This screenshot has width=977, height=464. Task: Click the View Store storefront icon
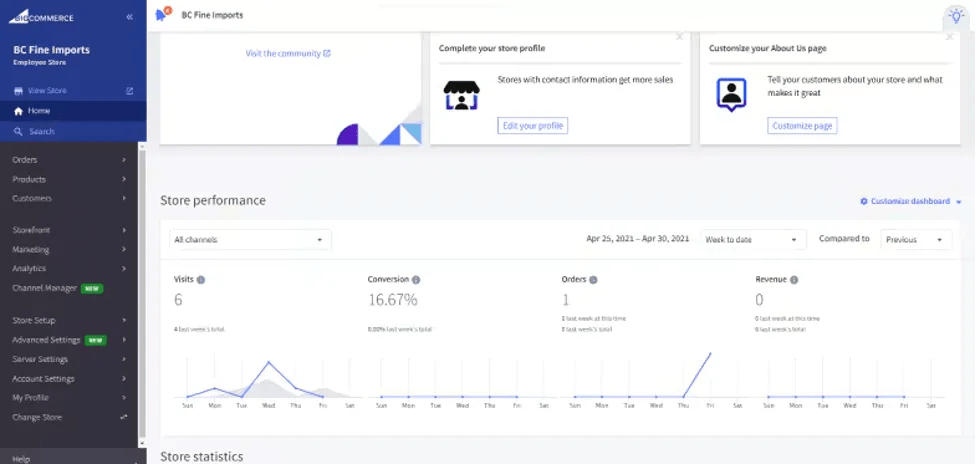pos(18,91)
